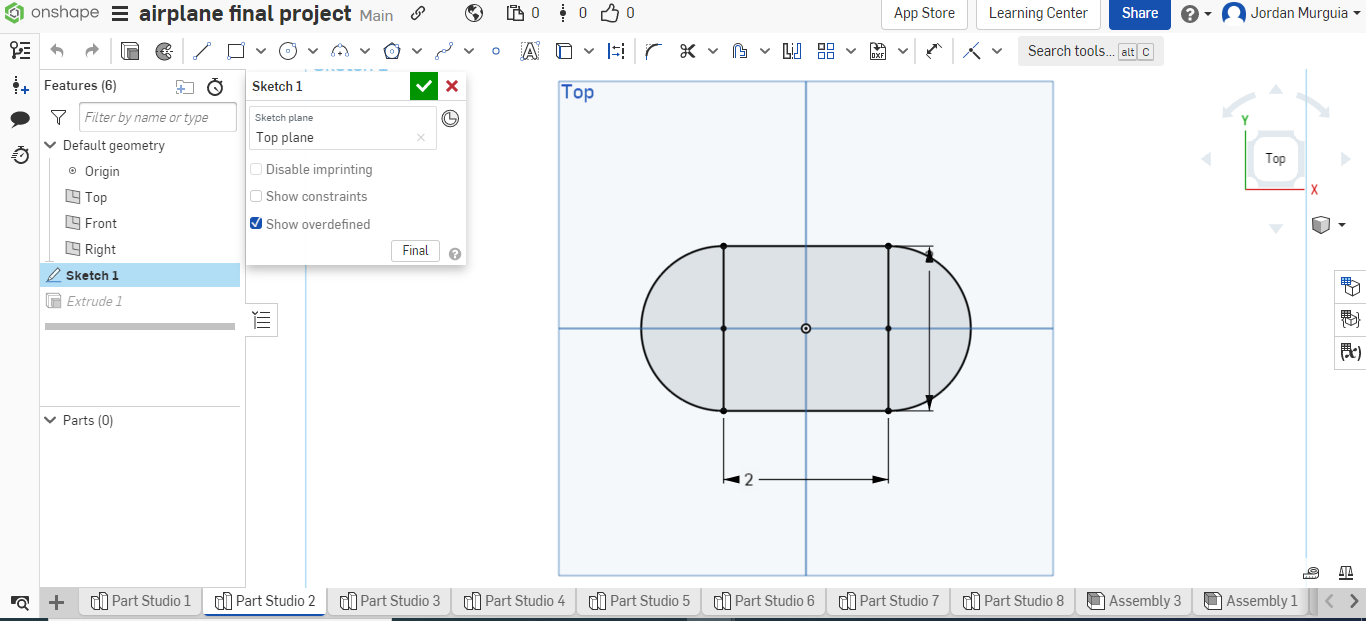
Task: Switch to the Part Studio 5 tab
Action: coord(639,601)
